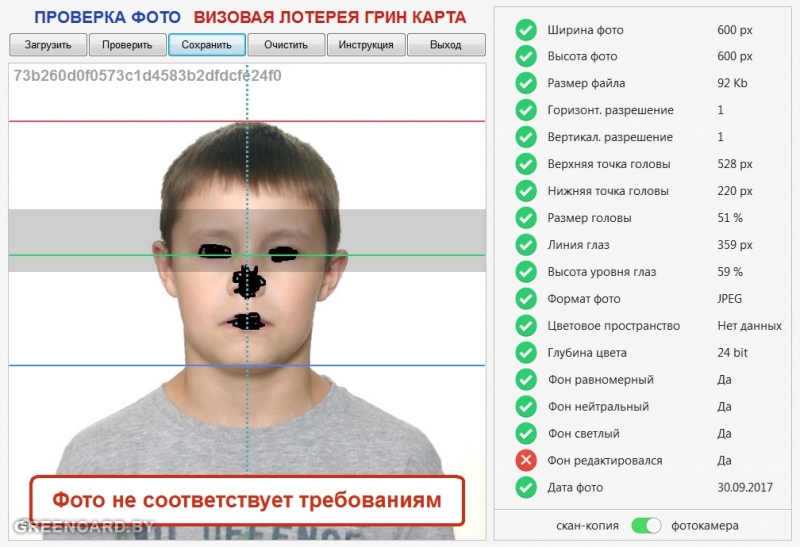Click the check icon beside Глубина цвета

click(526, 353)
